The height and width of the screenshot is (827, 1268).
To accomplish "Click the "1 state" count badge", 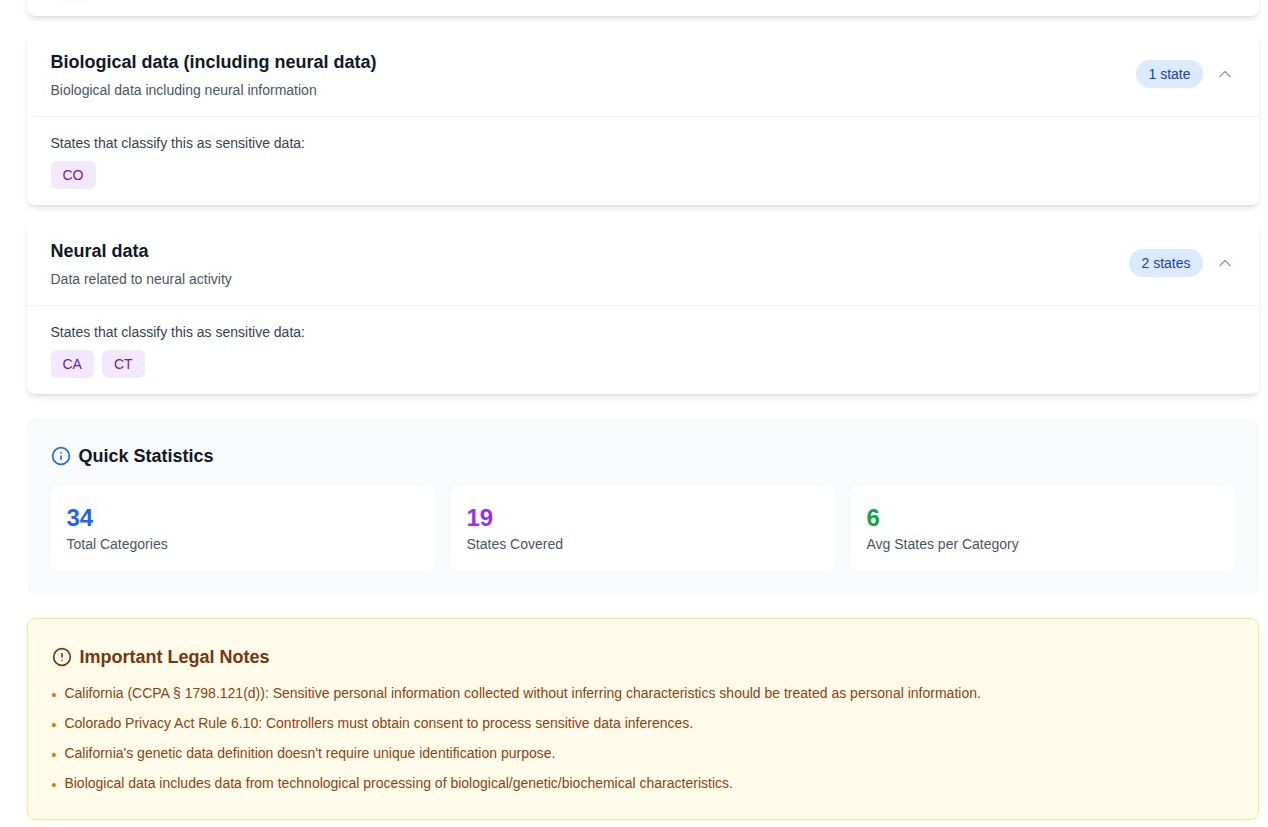I will pyautogui.click(x=1168, y=74).
